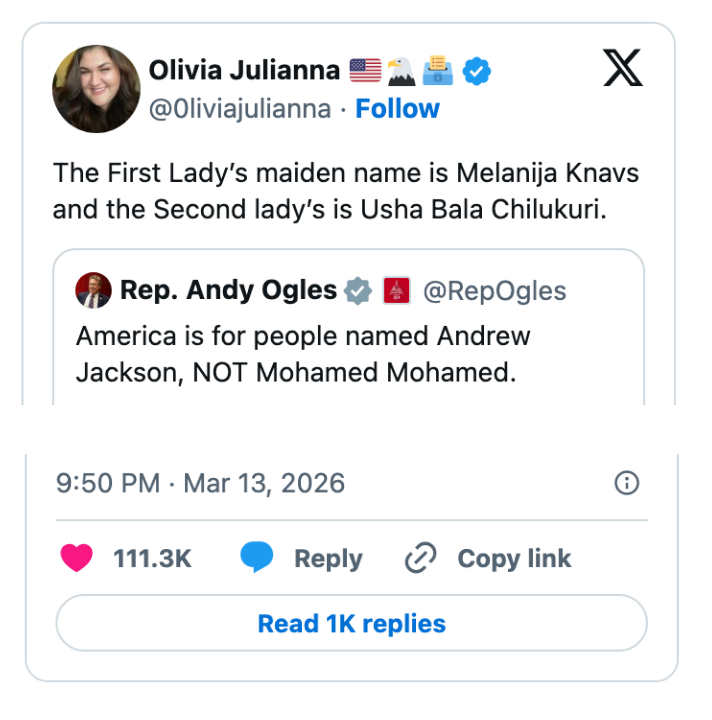Click the blue reply speech bubble icon
The image size is (712, 720).
click(257, 558)
